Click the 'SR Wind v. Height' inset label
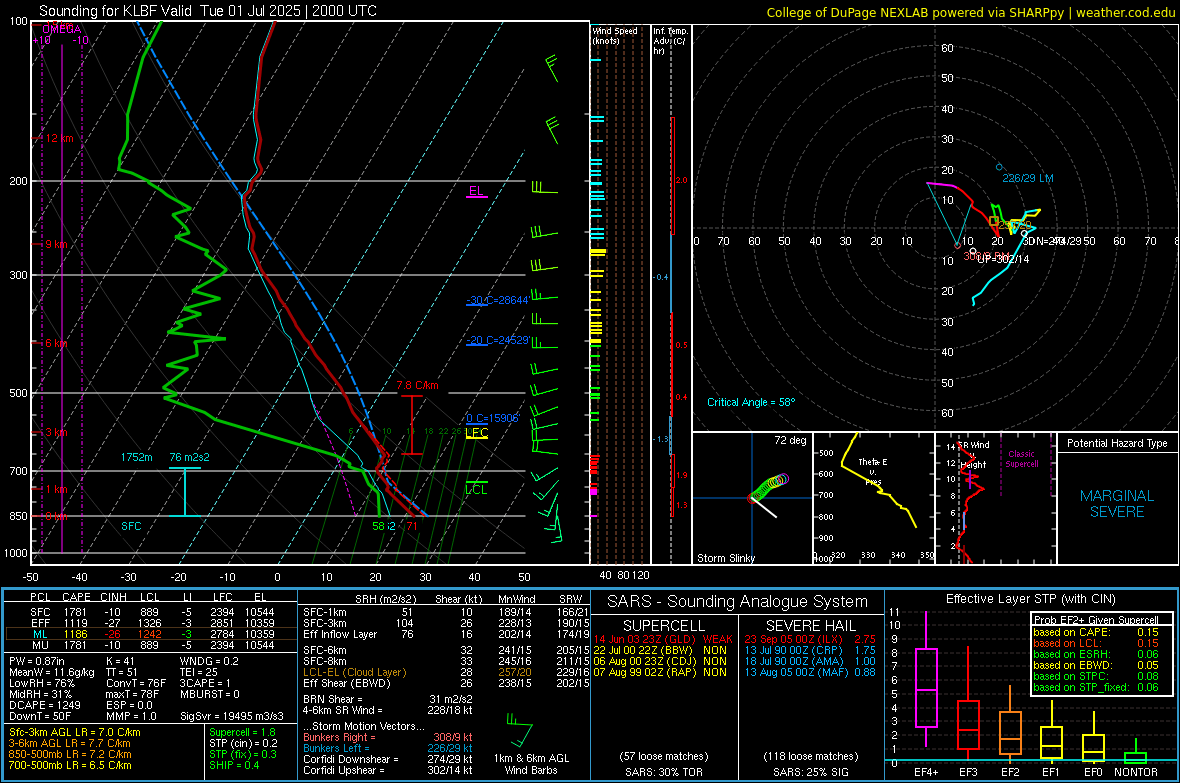Screen dimensions: 1180x783 (x=973, y=455)
